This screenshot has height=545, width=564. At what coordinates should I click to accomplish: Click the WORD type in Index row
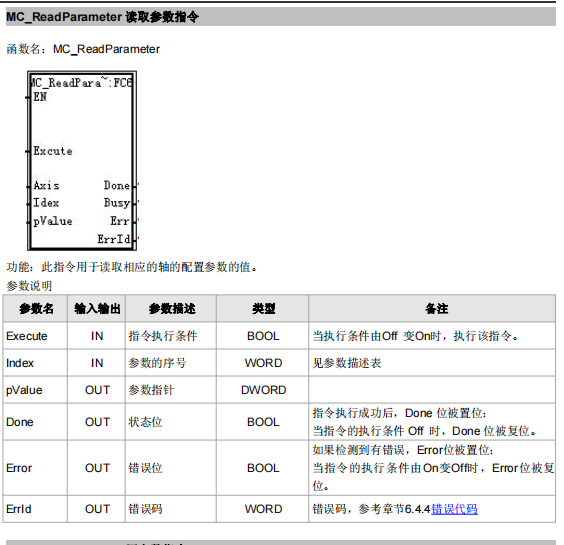click(x=263, y=363)
